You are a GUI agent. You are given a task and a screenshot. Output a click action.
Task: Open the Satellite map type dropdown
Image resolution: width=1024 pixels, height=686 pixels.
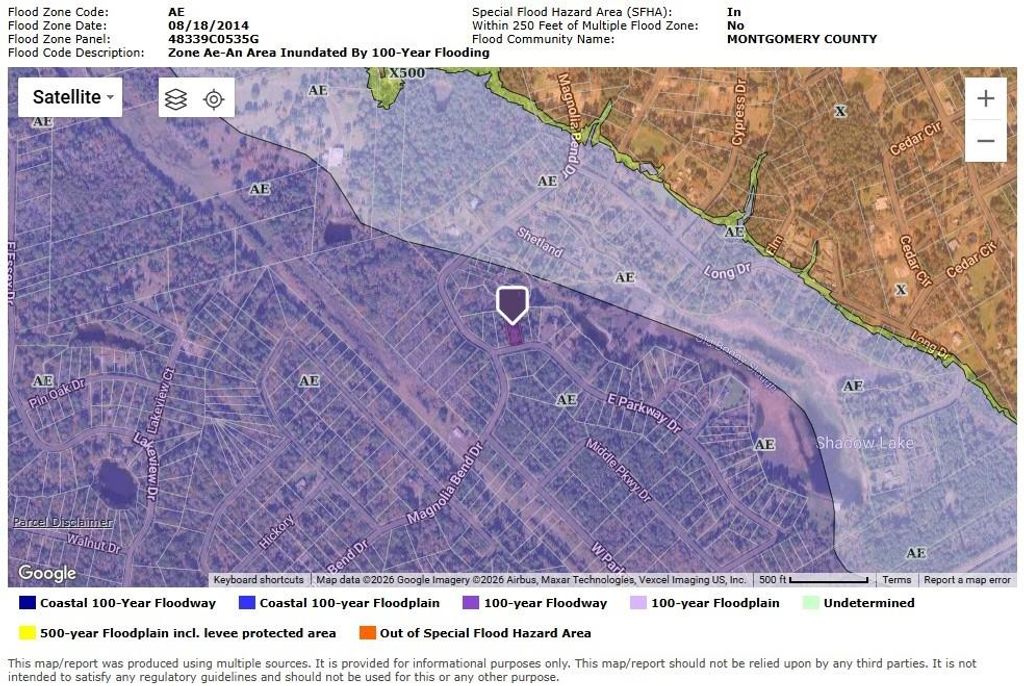tap(70, 97)
